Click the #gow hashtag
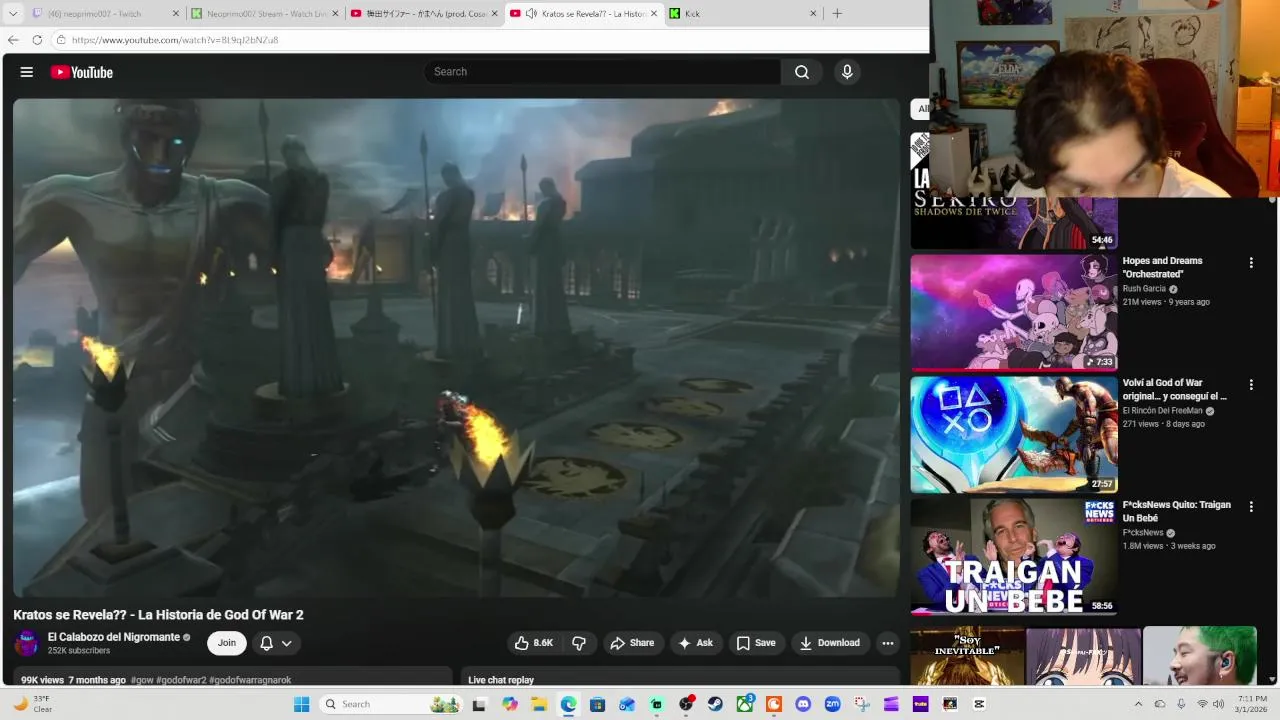This screenshot has width=1280, height=720. tap(142, 680)
